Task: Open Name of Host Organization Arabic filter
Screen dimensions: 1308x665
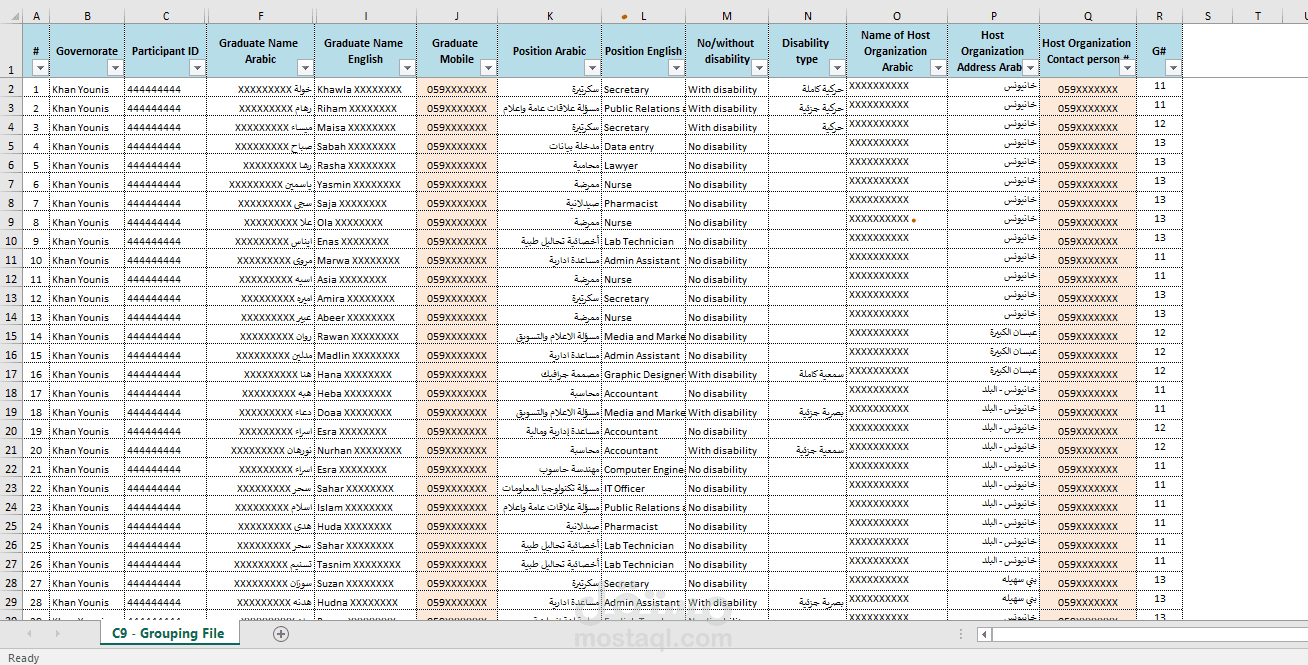Action: [938, 68]
